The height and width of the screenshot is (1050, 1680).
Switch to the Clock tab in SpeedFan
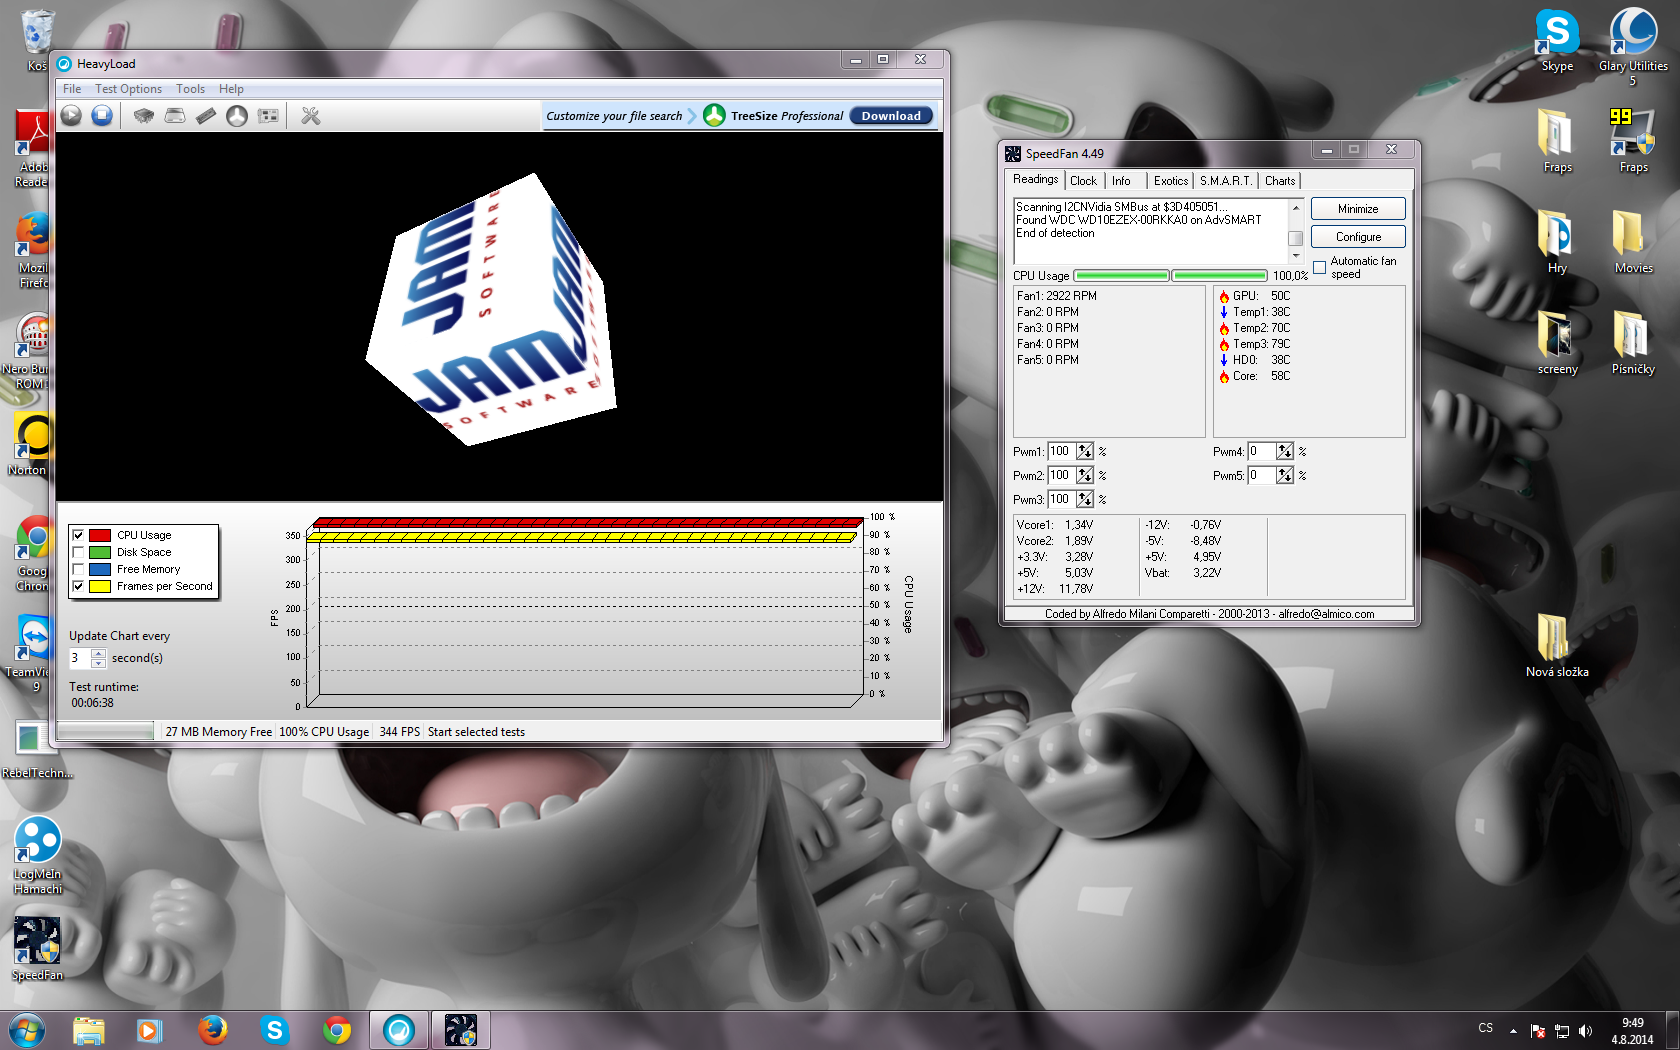[x=1083, y=181]
